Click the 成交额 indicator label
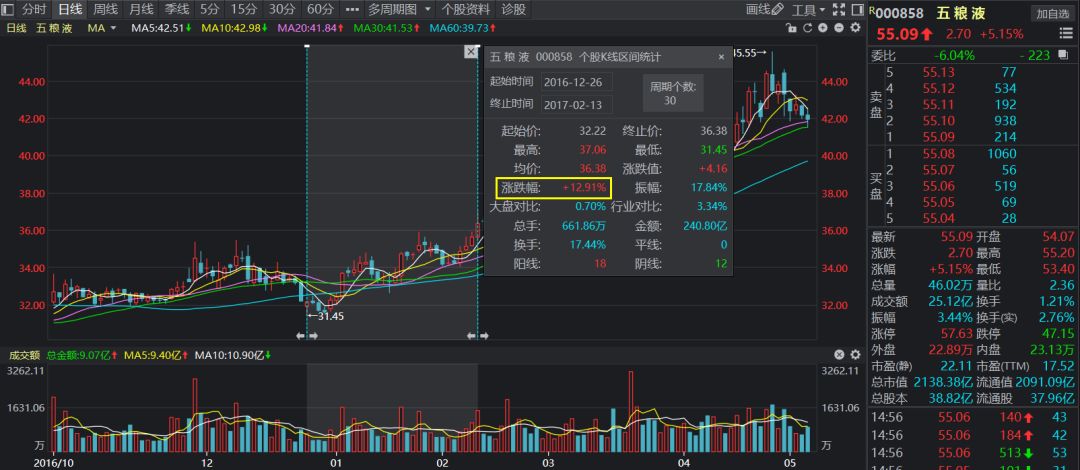1080x470 pixels. coord(24,356)
